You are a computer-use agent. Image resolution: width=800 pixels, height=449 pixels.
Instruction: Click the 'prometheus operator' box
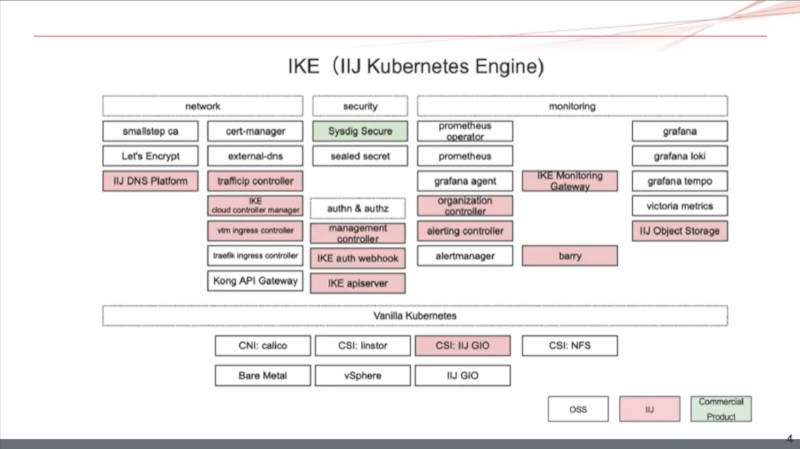click(465, 131)
